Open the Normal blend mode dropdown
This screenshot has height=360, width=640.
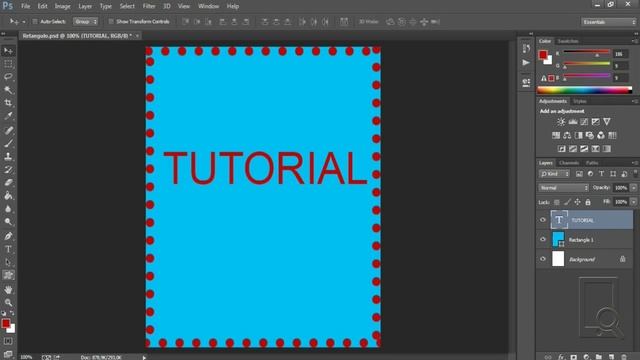point(564,188)
